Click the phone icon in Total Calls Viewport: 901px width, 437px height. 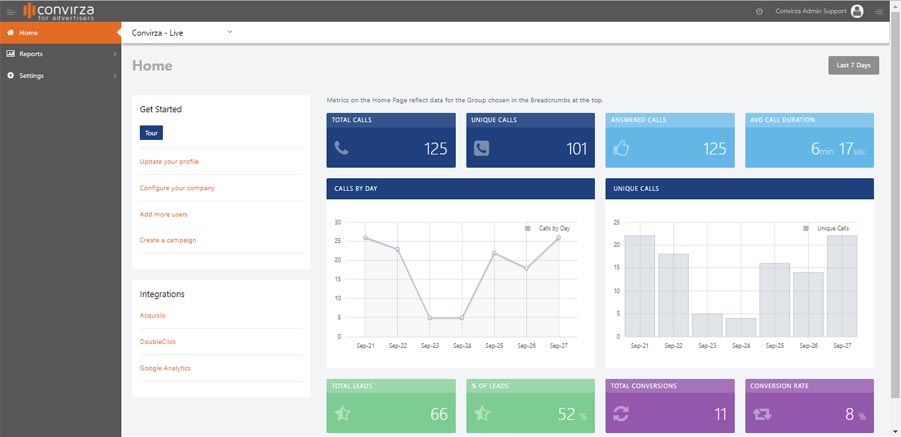(x=342, y=149)
